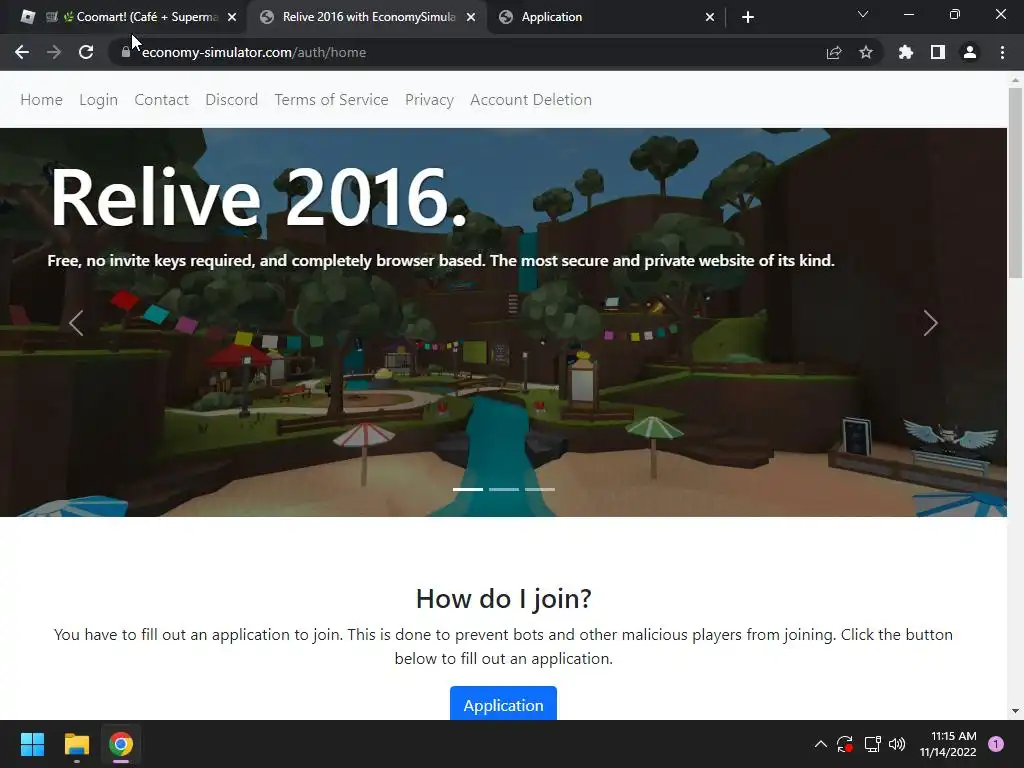This screenshot has height=768, width=1024.
Task: Click the scrollbar down arrow
Action: pos(1015,711)
